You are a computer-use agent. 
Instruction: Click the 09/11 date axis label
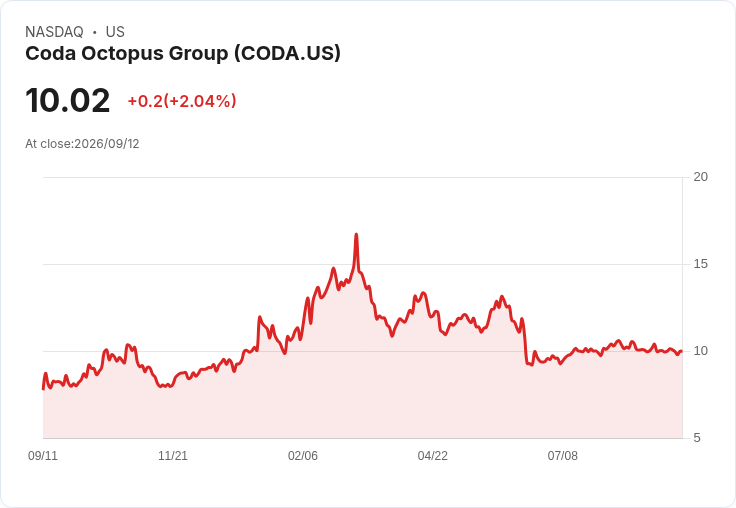click(x=43, y=456)
